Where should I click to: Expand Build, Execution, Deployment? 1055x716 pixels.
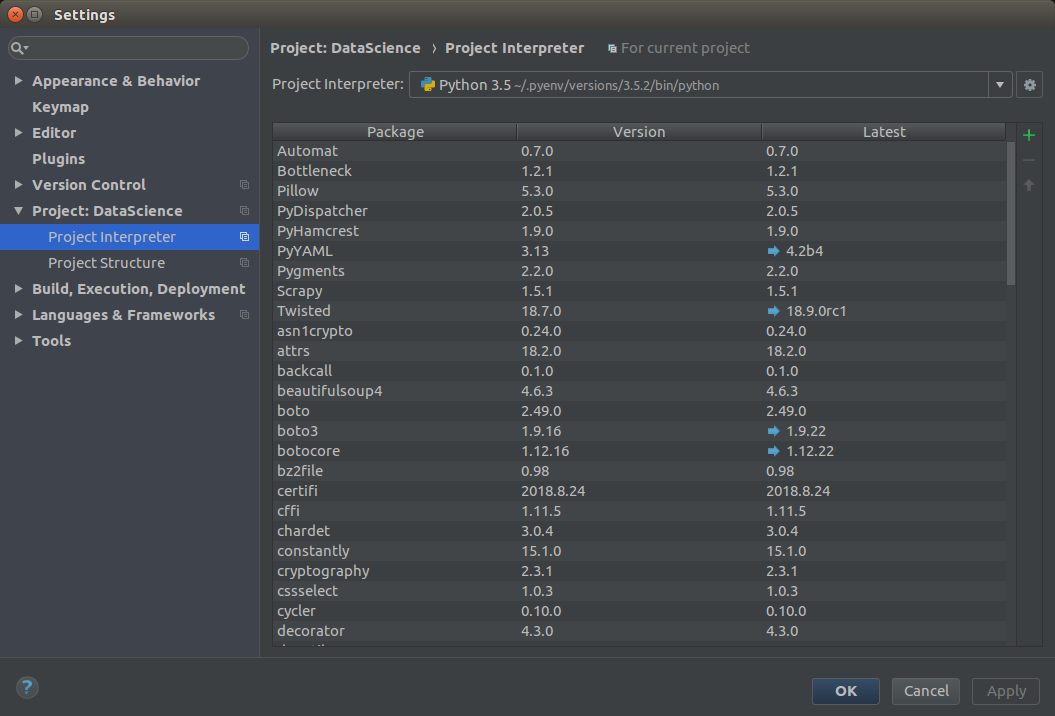[x=17, y=288]
